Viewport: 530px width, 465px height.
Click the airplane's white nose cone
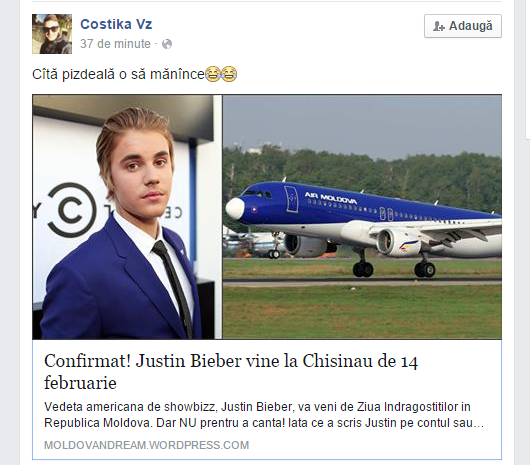[235, 208]
